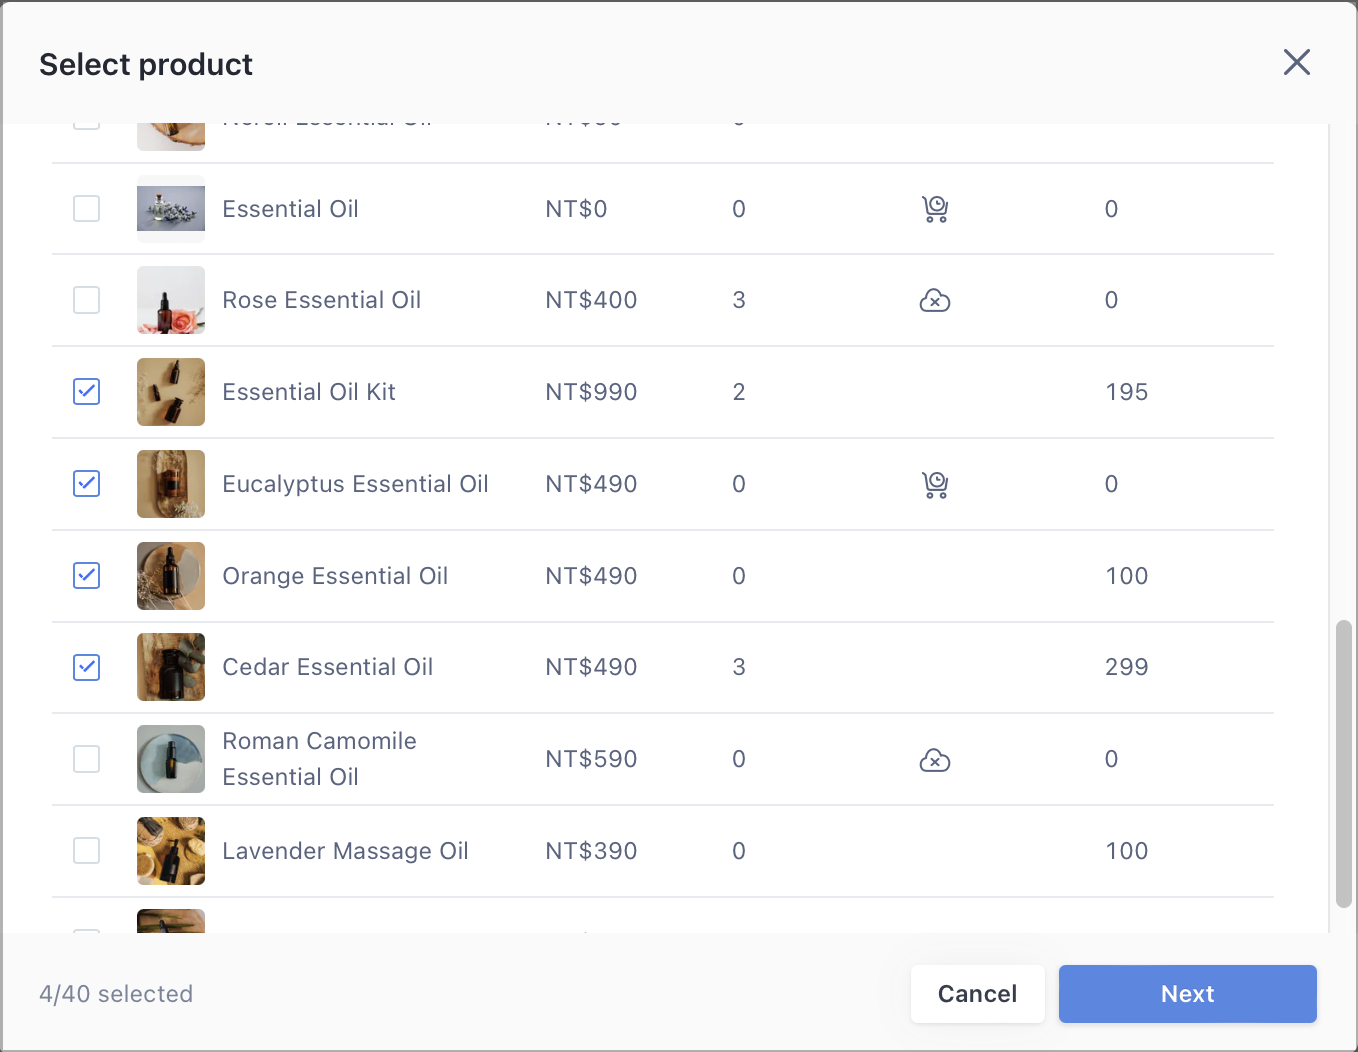Uncheck the Orange Essential Oil checkbox
The width and height of the screenshot is (1358, 1052).
click(87, 576)
